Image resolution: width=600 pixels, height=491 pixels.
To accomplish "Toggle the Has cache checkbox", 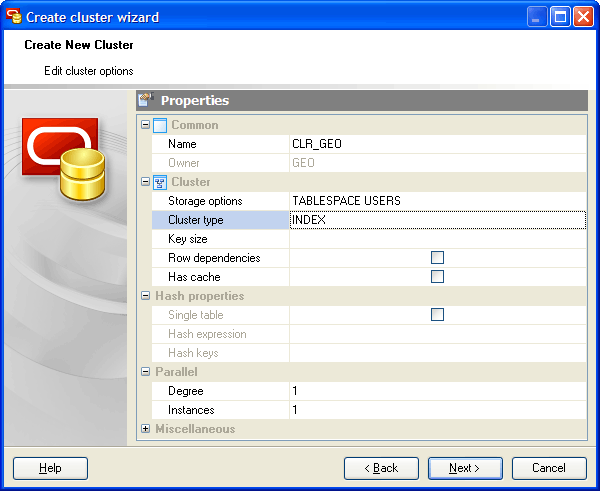I will click(x=437, y=277).
